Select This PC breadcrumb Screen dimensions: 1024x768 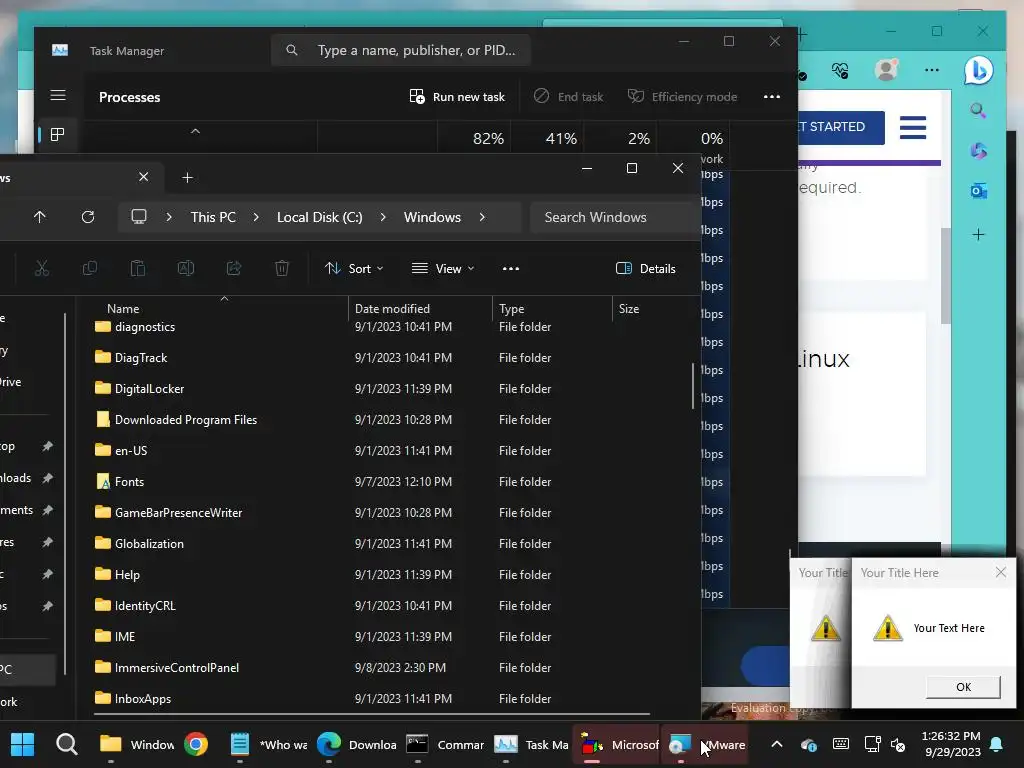coord(213,217)
